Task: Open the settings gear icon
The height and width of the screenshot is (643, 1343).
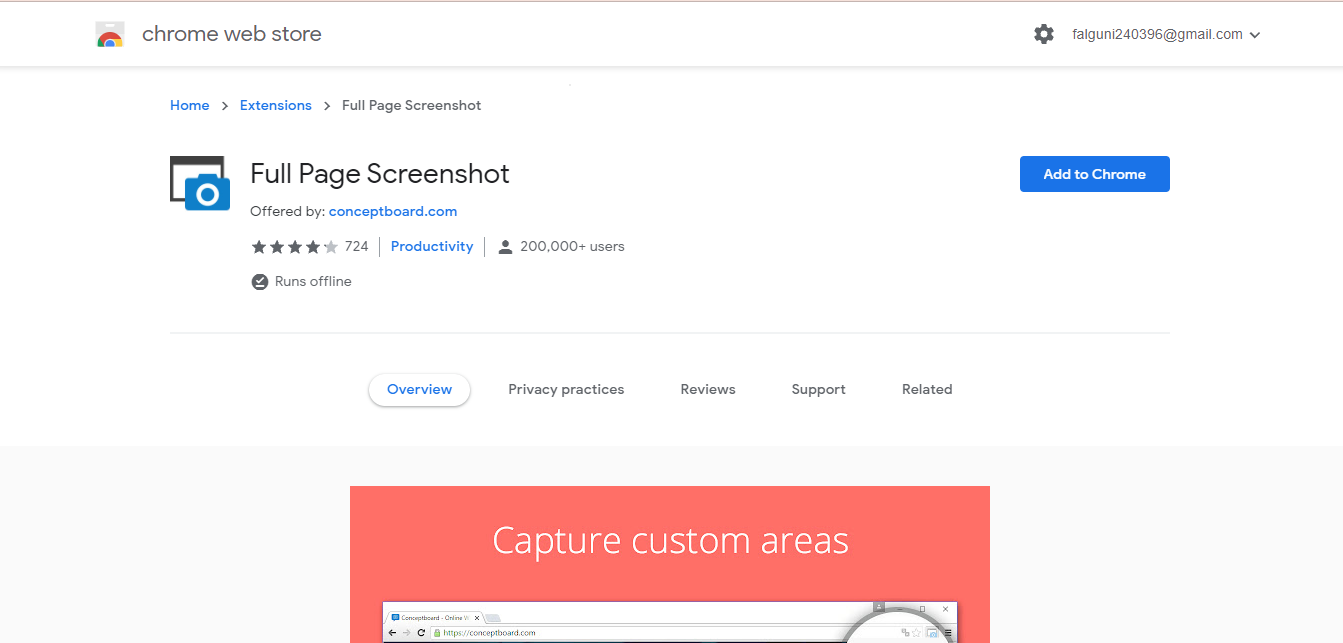Action: tap(1044, 34)
